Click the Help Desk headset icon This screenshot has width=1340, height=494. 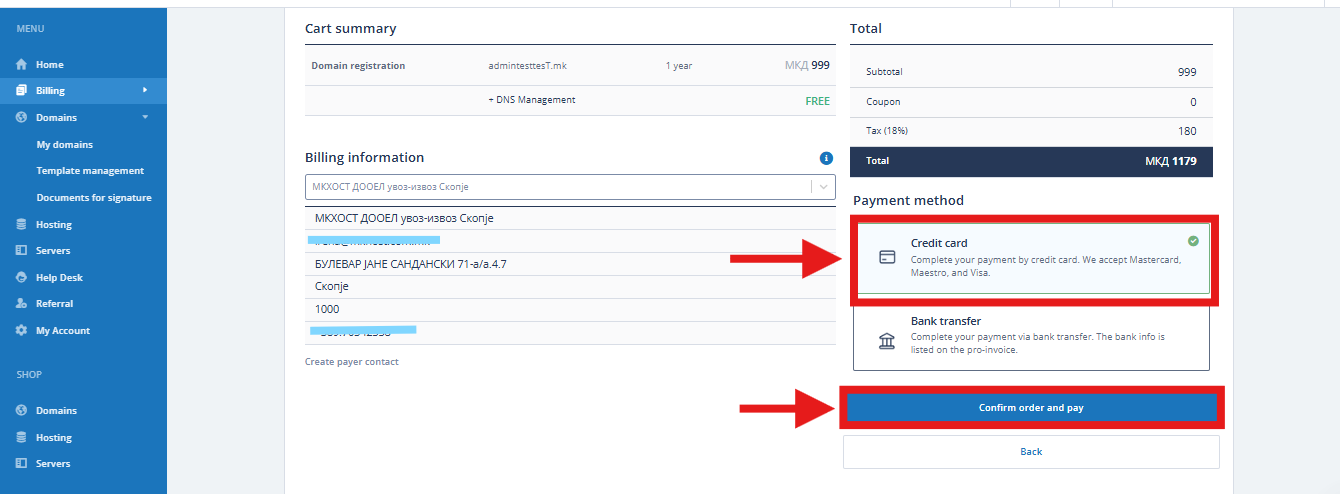[21, 277]
